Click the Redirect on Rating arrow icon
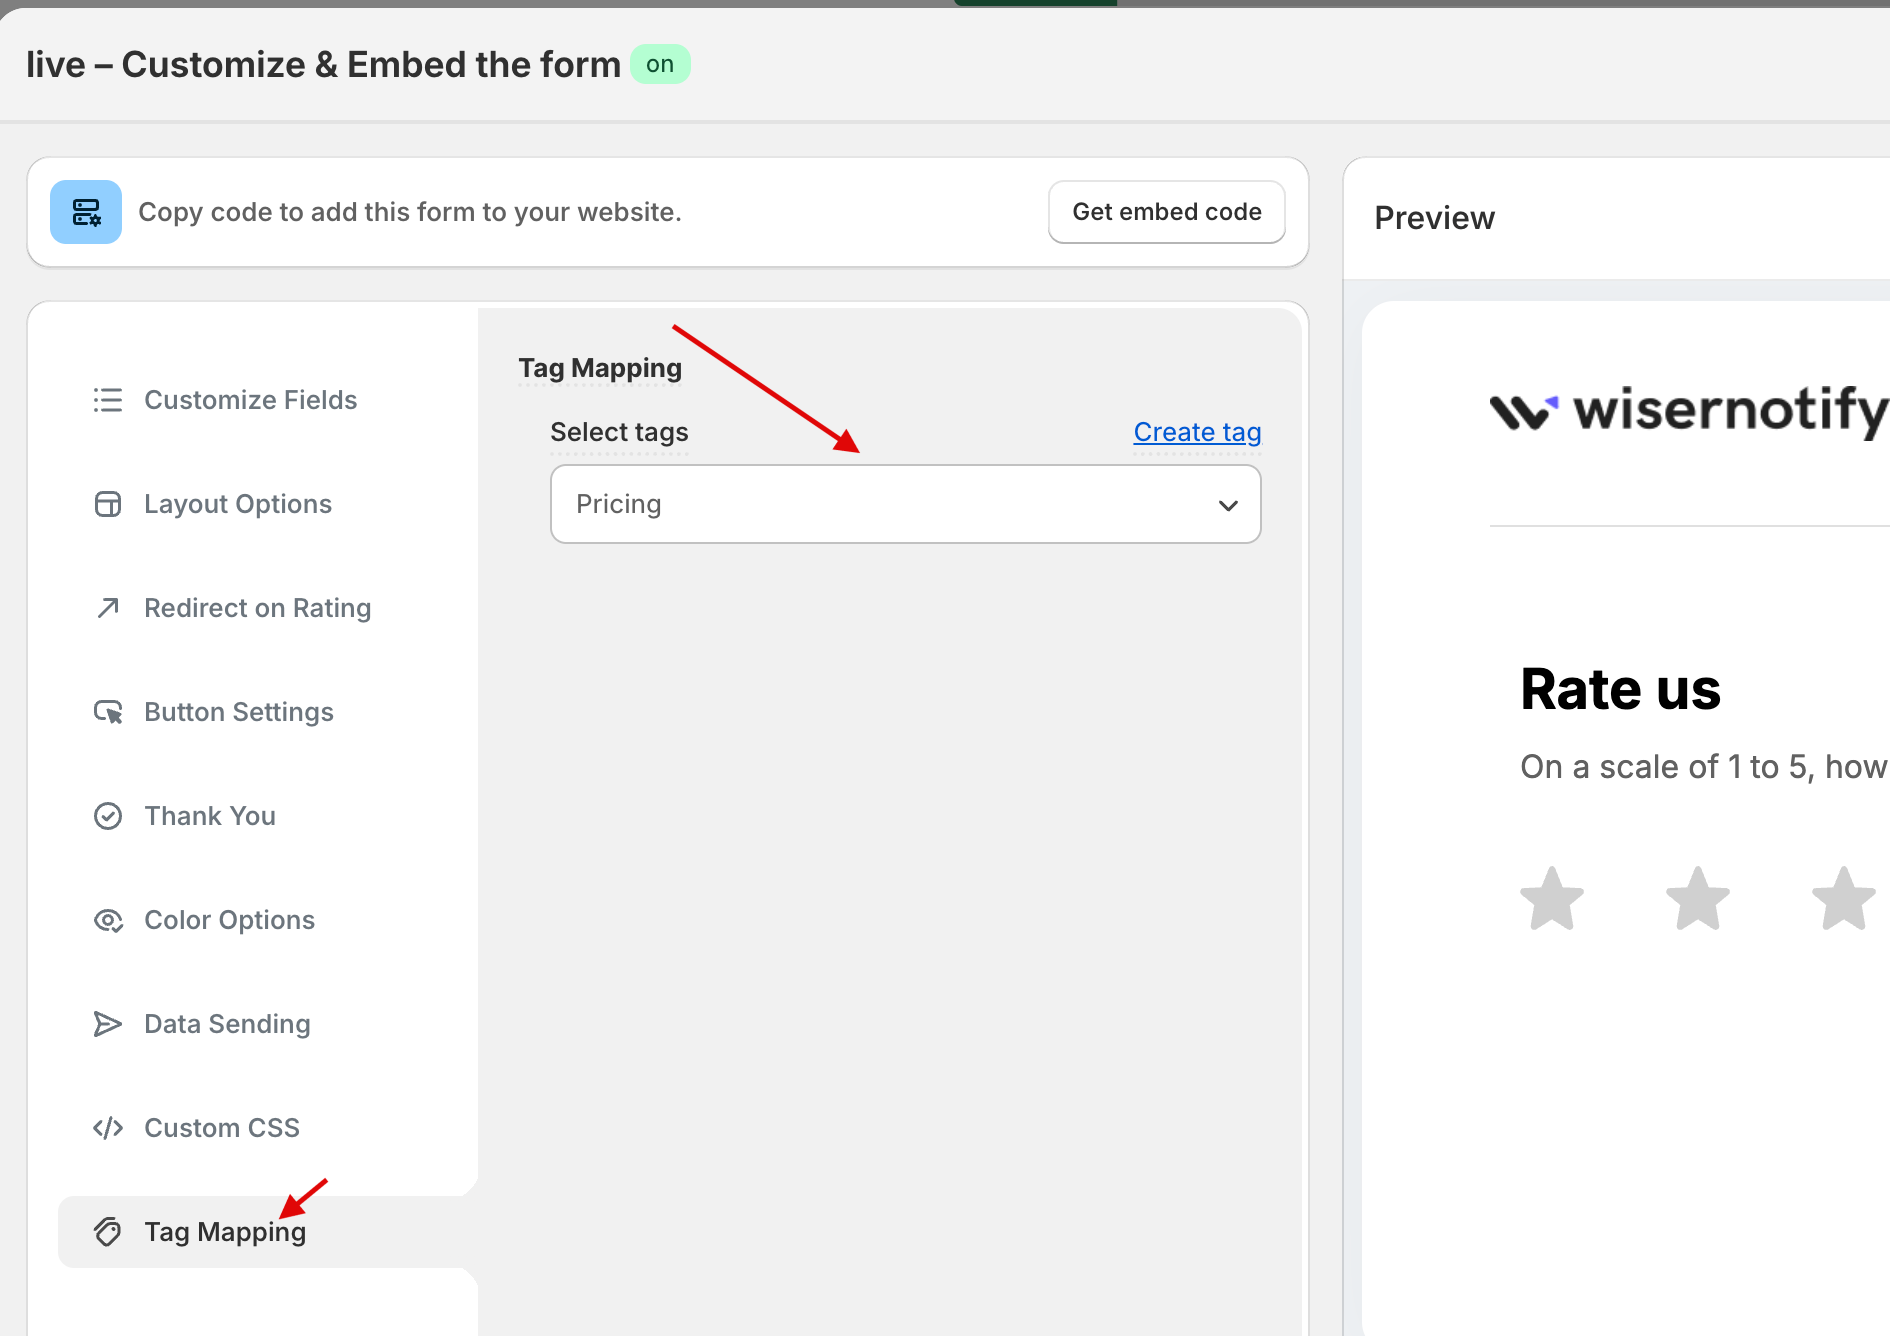The height and width of the screenshot is (1336, 1890). (108, 608)
